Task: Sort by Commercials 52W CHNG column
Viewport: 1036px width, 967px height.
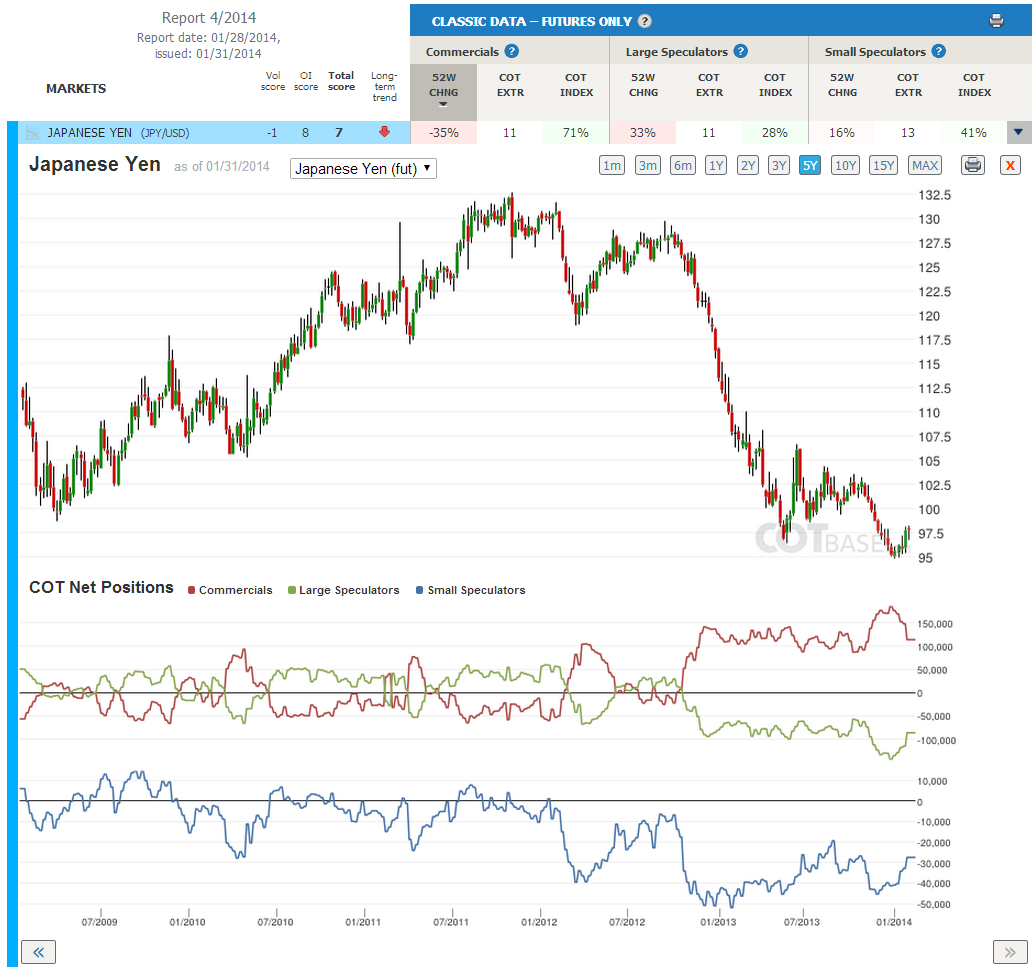Action: (443, 89)
